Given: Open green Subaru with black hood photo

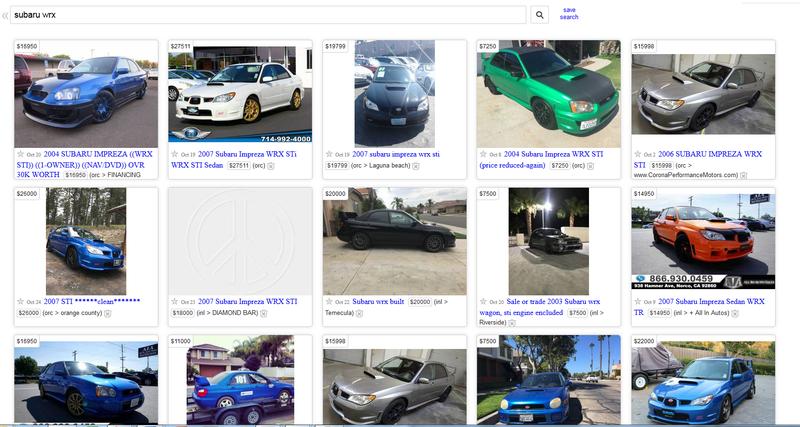Looking at the screenshot, I should click(548, 94).
